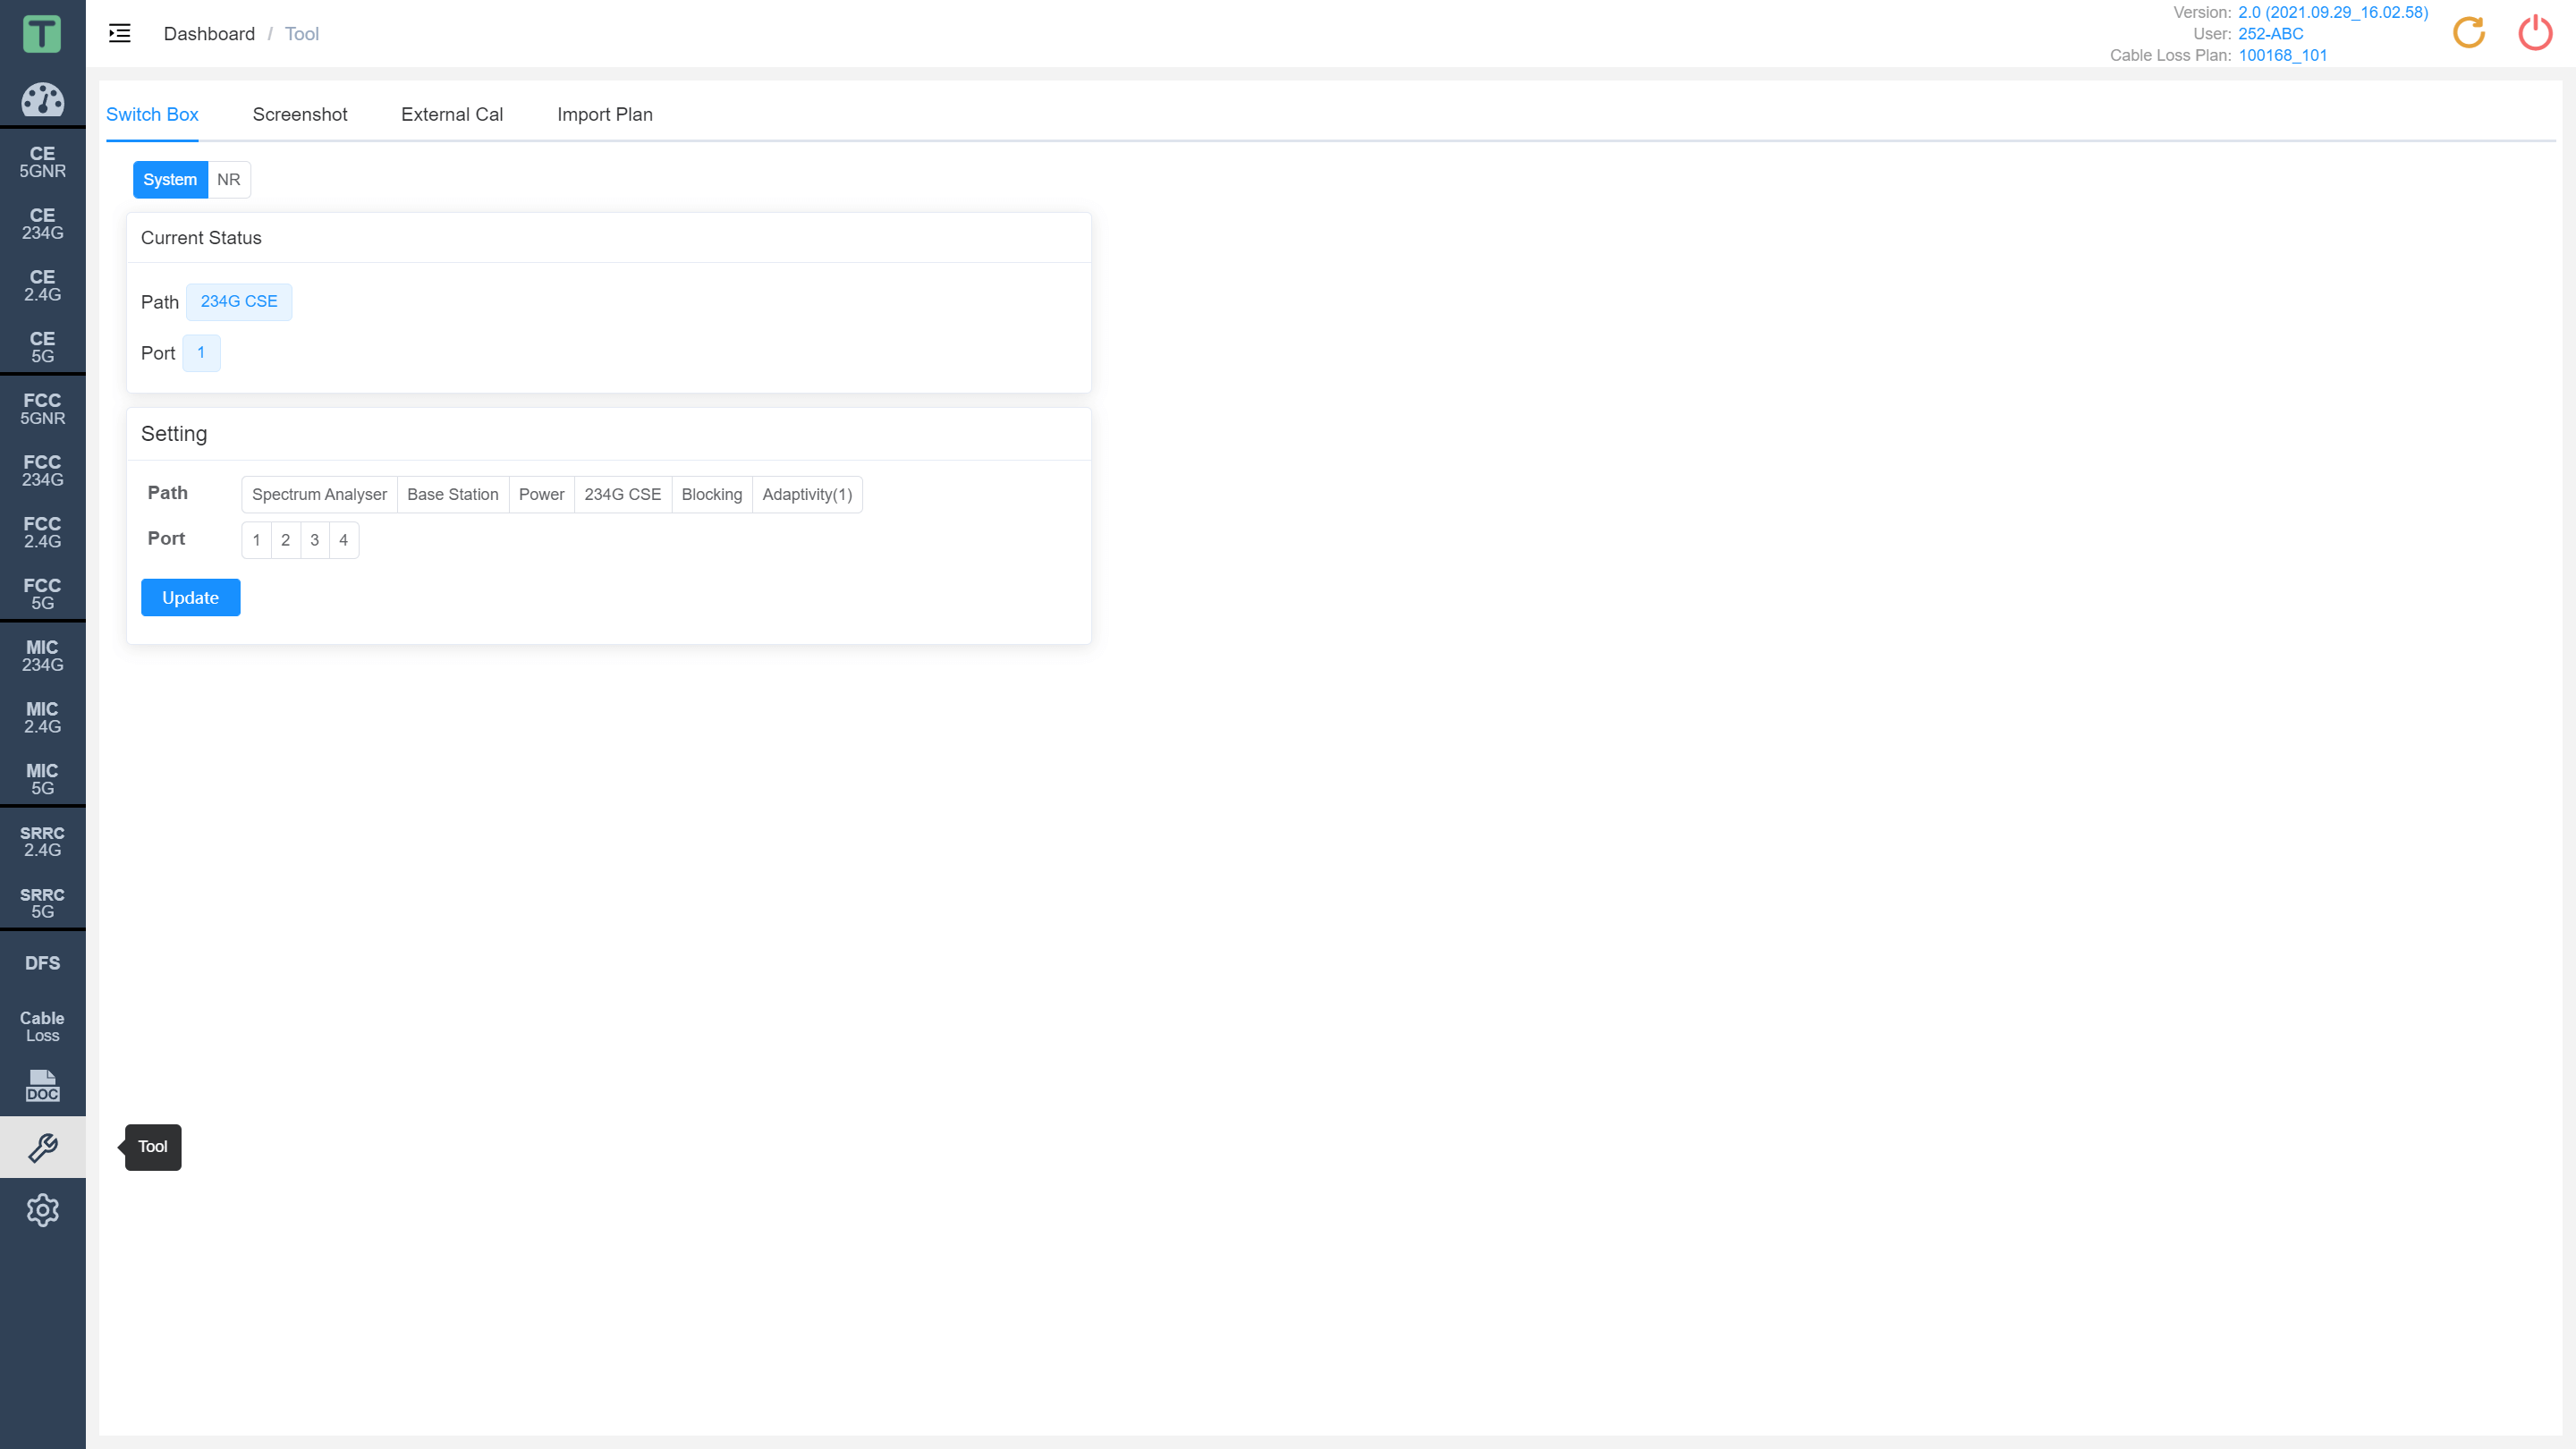Select the System tab in Switch Box

click(170, 179)
